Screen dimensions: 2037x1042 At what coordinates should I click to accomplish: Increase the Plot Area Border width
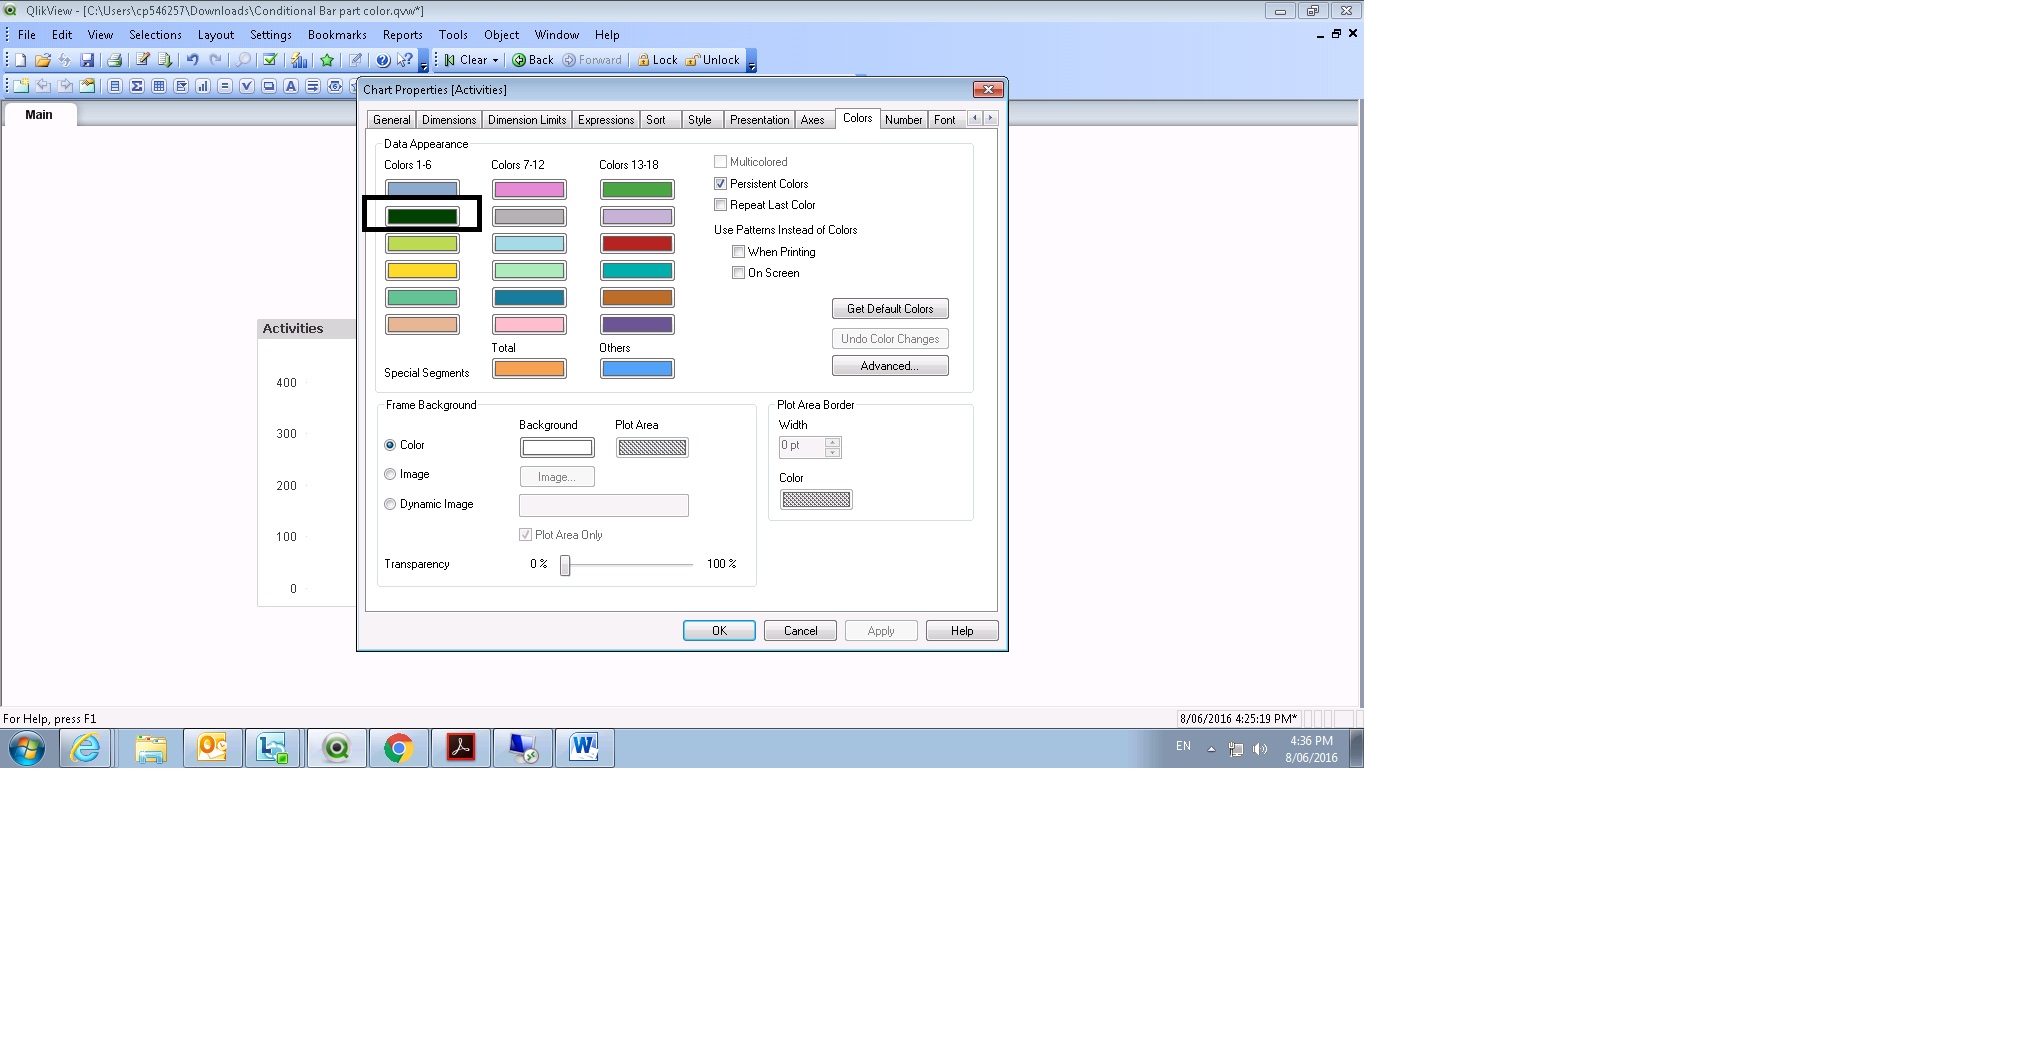(832, 442)
